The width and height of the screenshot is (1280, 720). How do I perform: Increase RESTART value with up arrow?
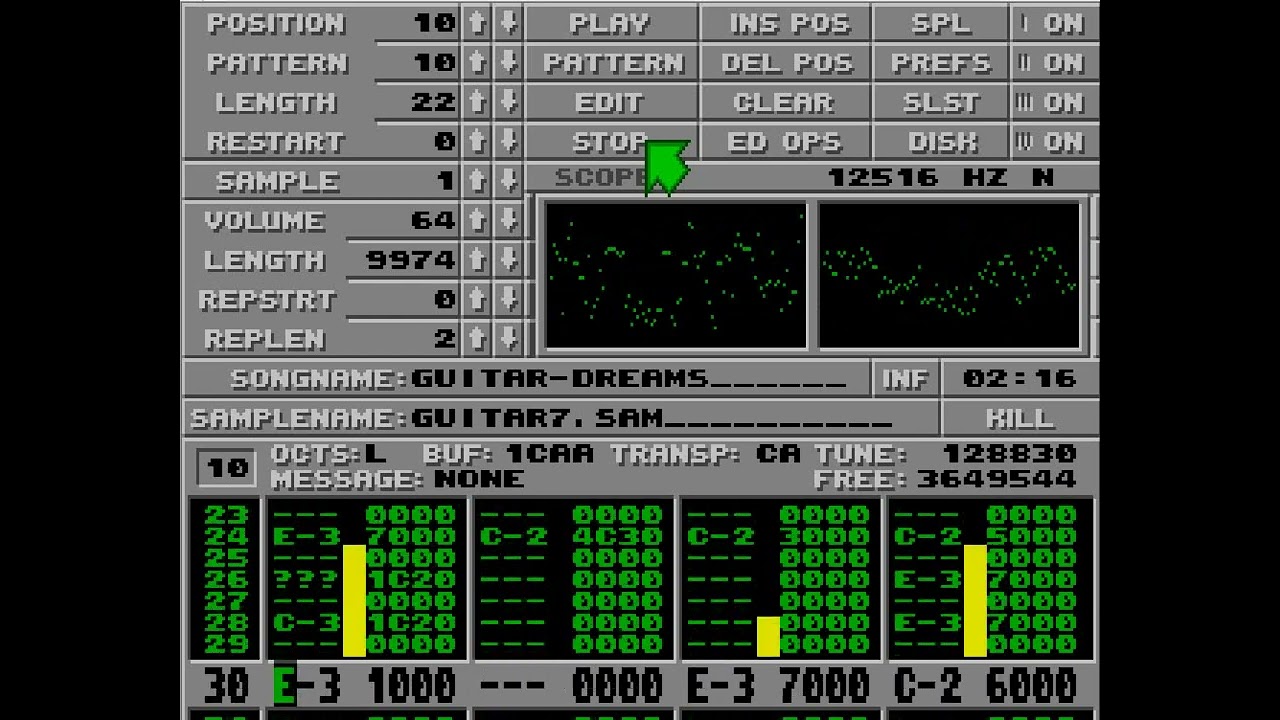coord(477,141)
